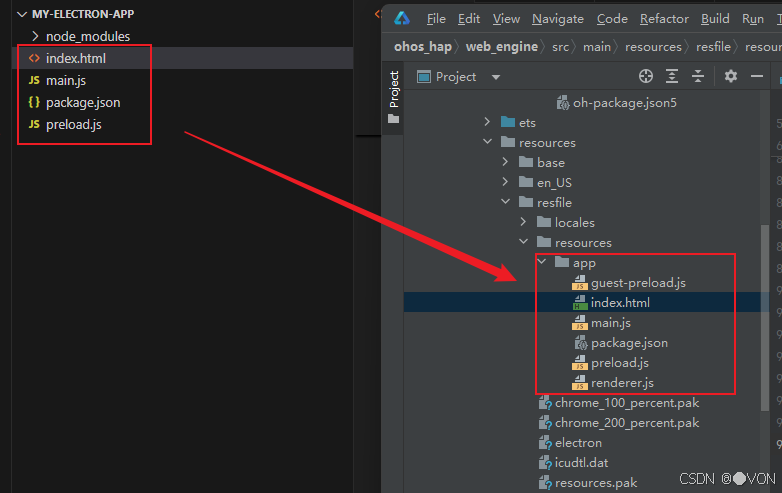Screen dimensions: 782x493
Task: Click the web_engine breadcrumb
Action: pyautogui.click(x=501, y=47)
